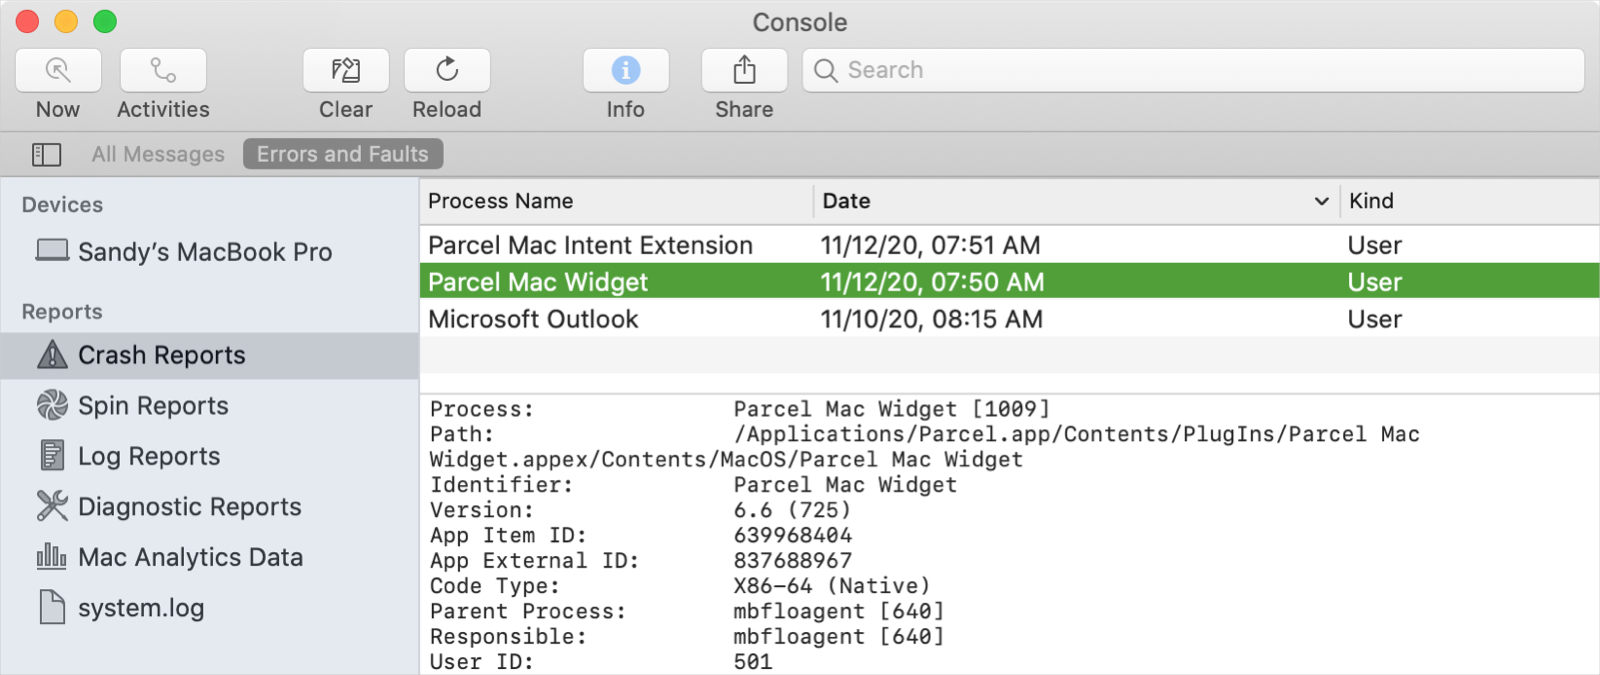Click the bar chart icon for Mac Analytics Data
1600x675 pixels.
coord(52,556)
